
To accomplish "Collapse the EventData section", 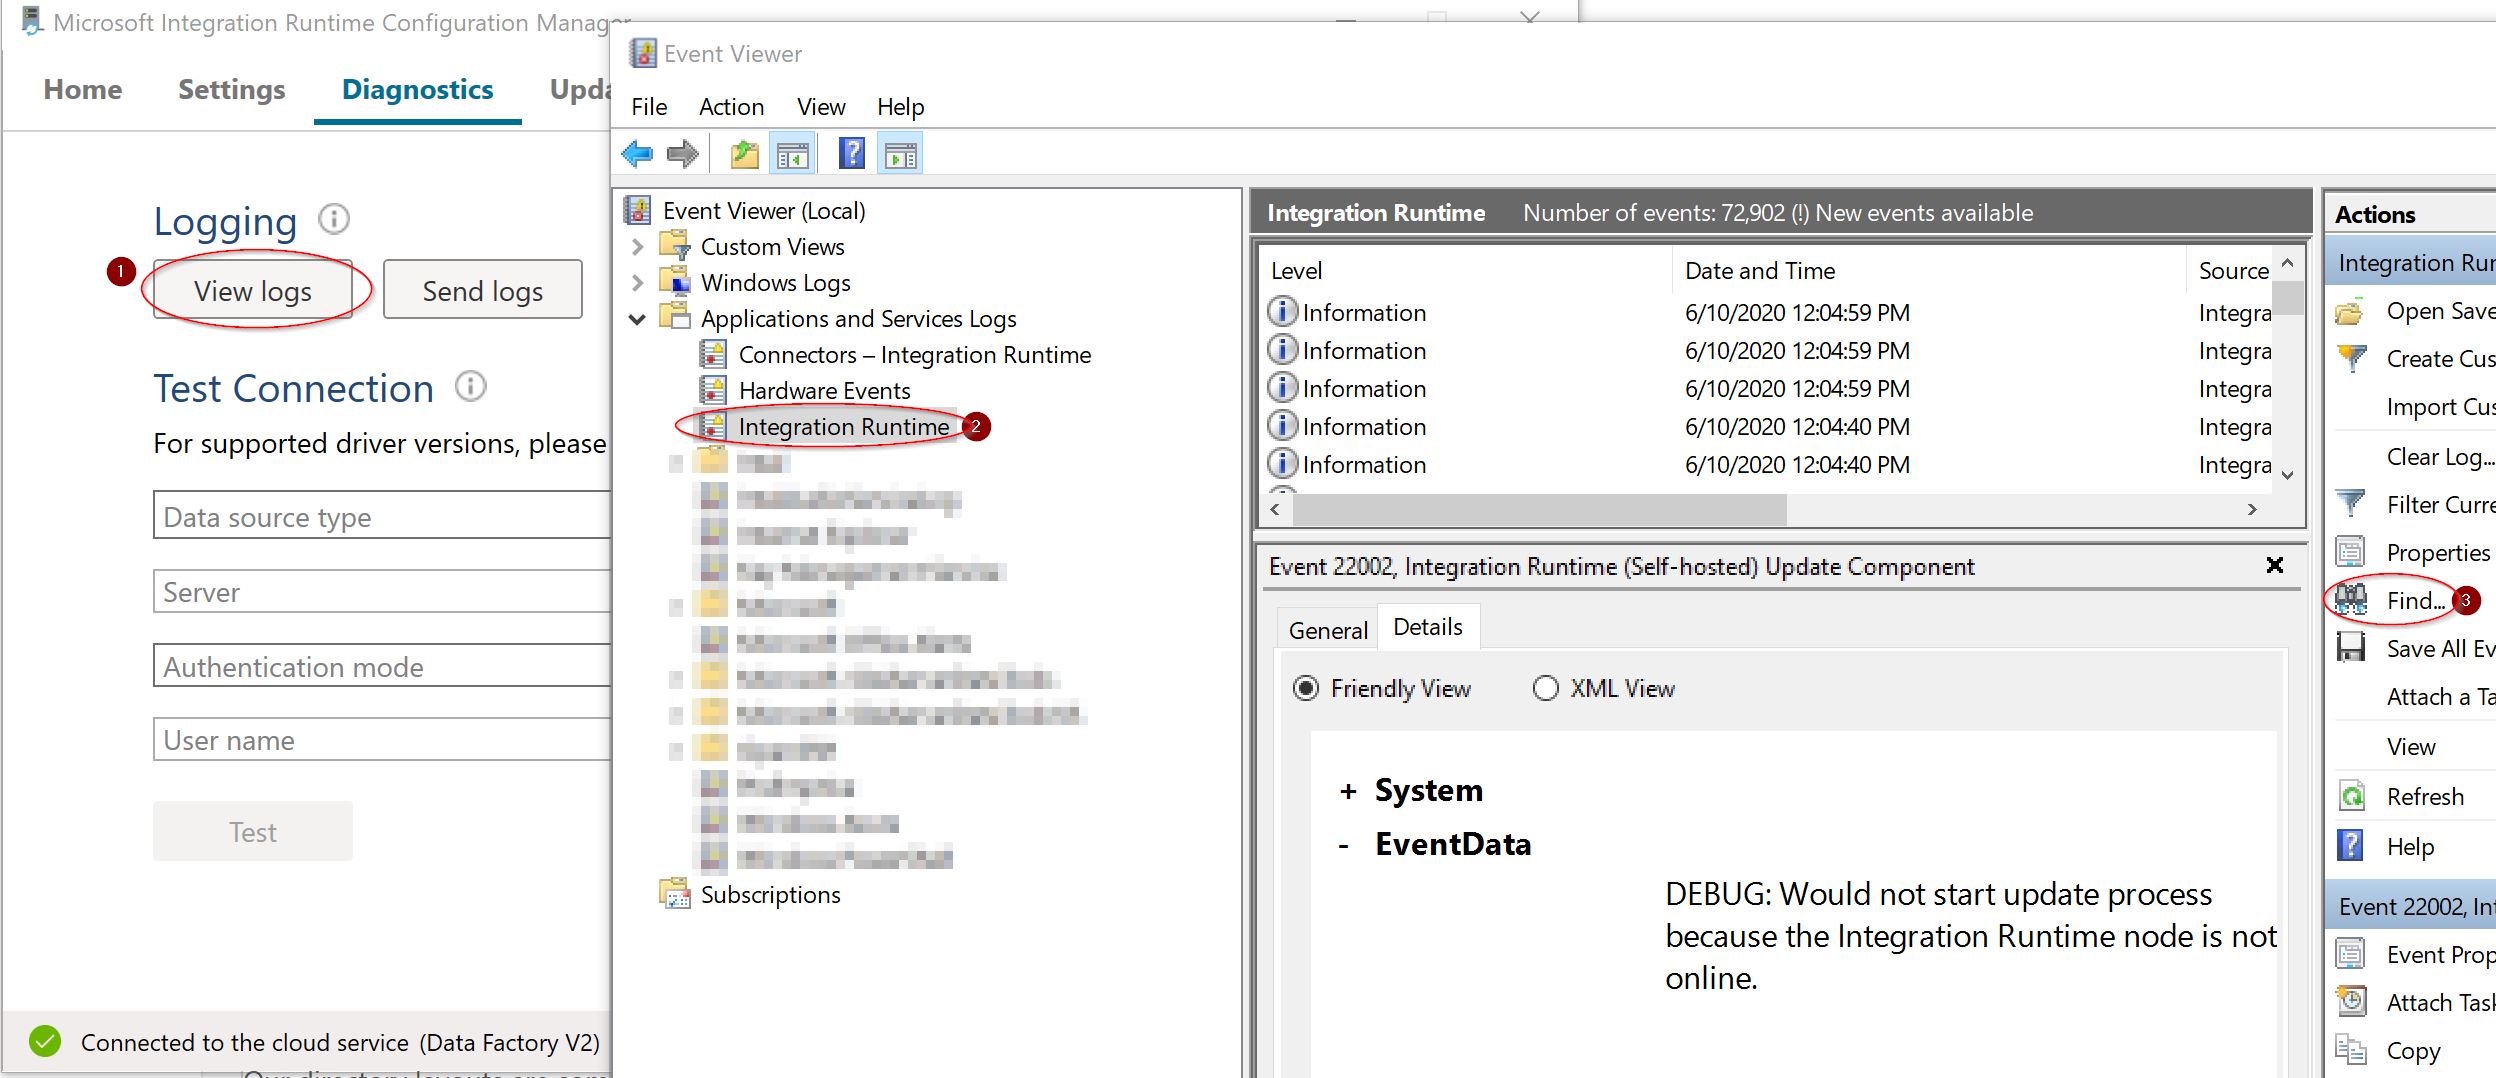I will pos(1344,846).
